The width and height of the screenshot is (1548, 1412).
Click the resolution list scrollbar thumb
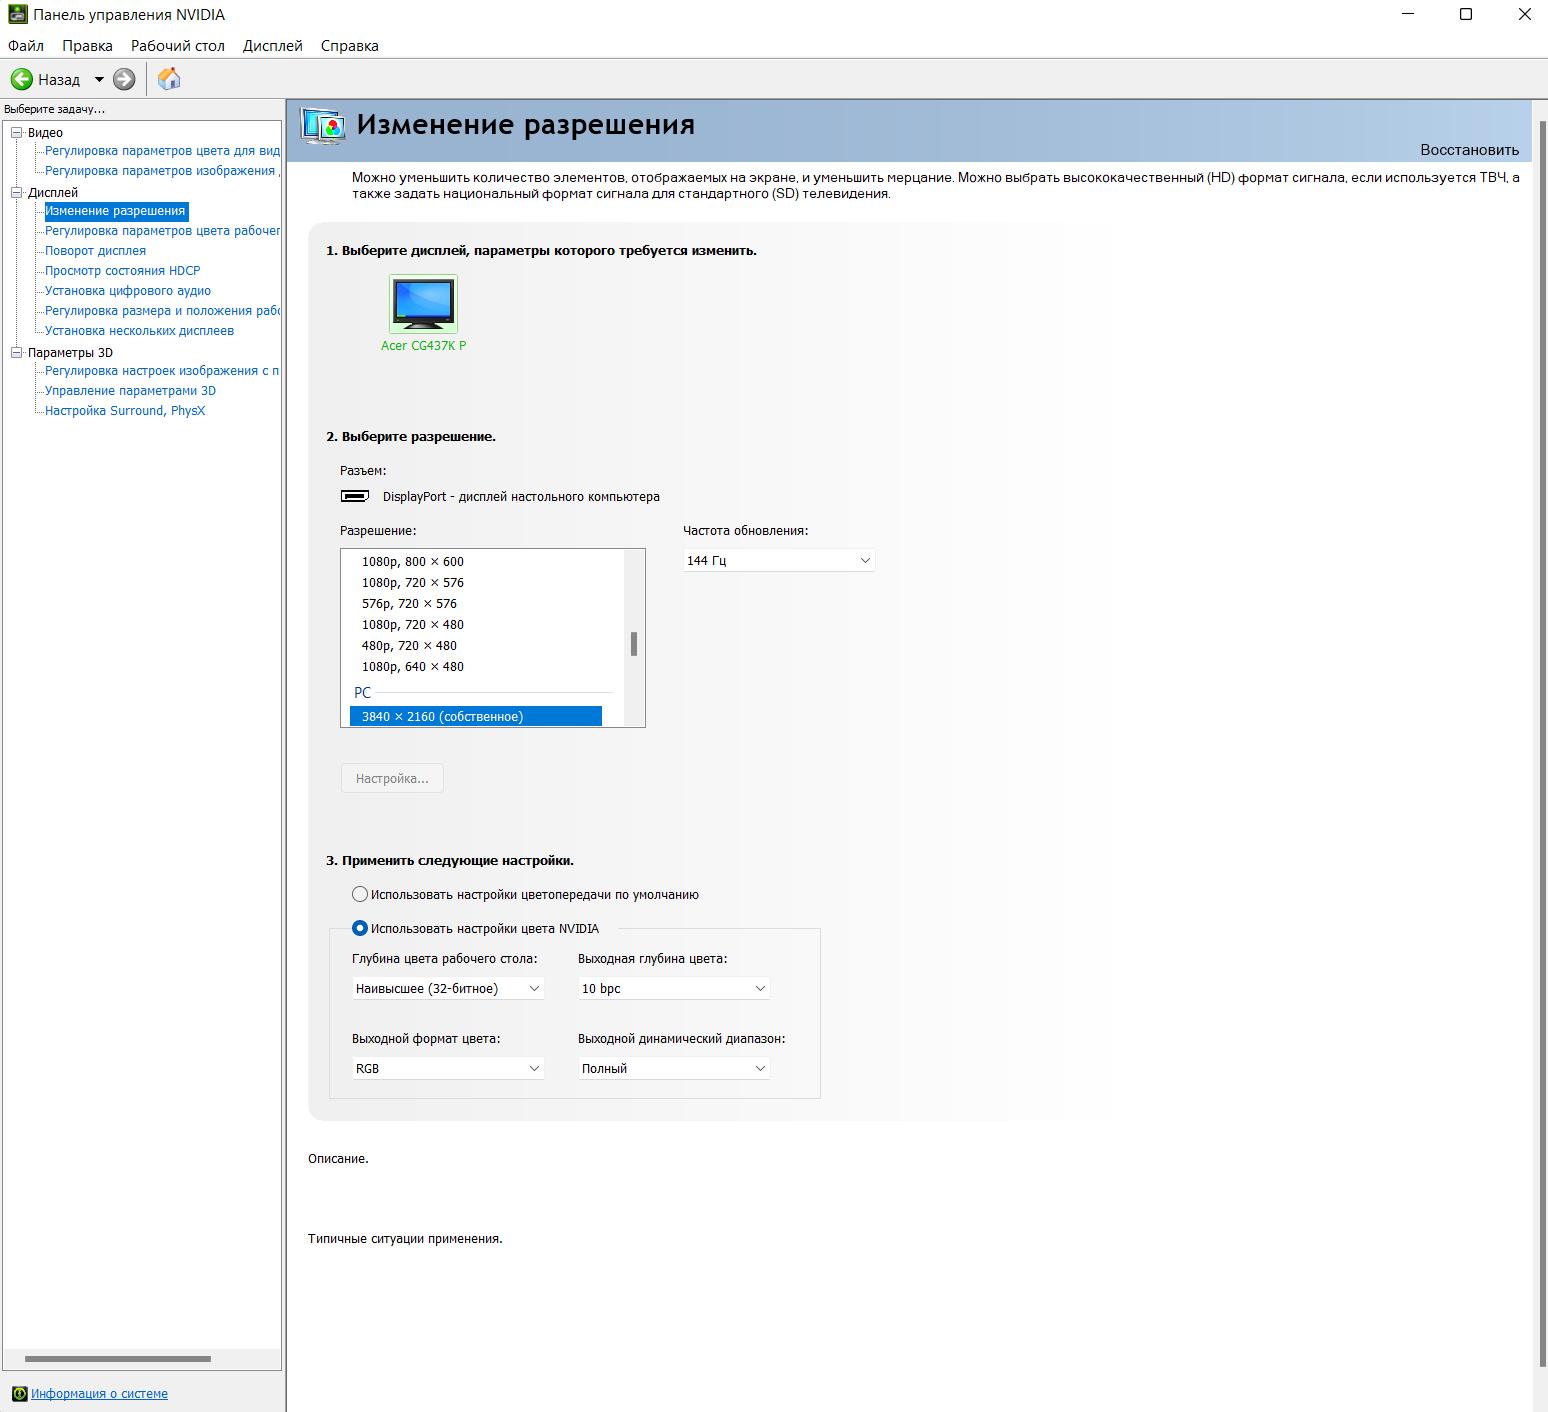634,643
